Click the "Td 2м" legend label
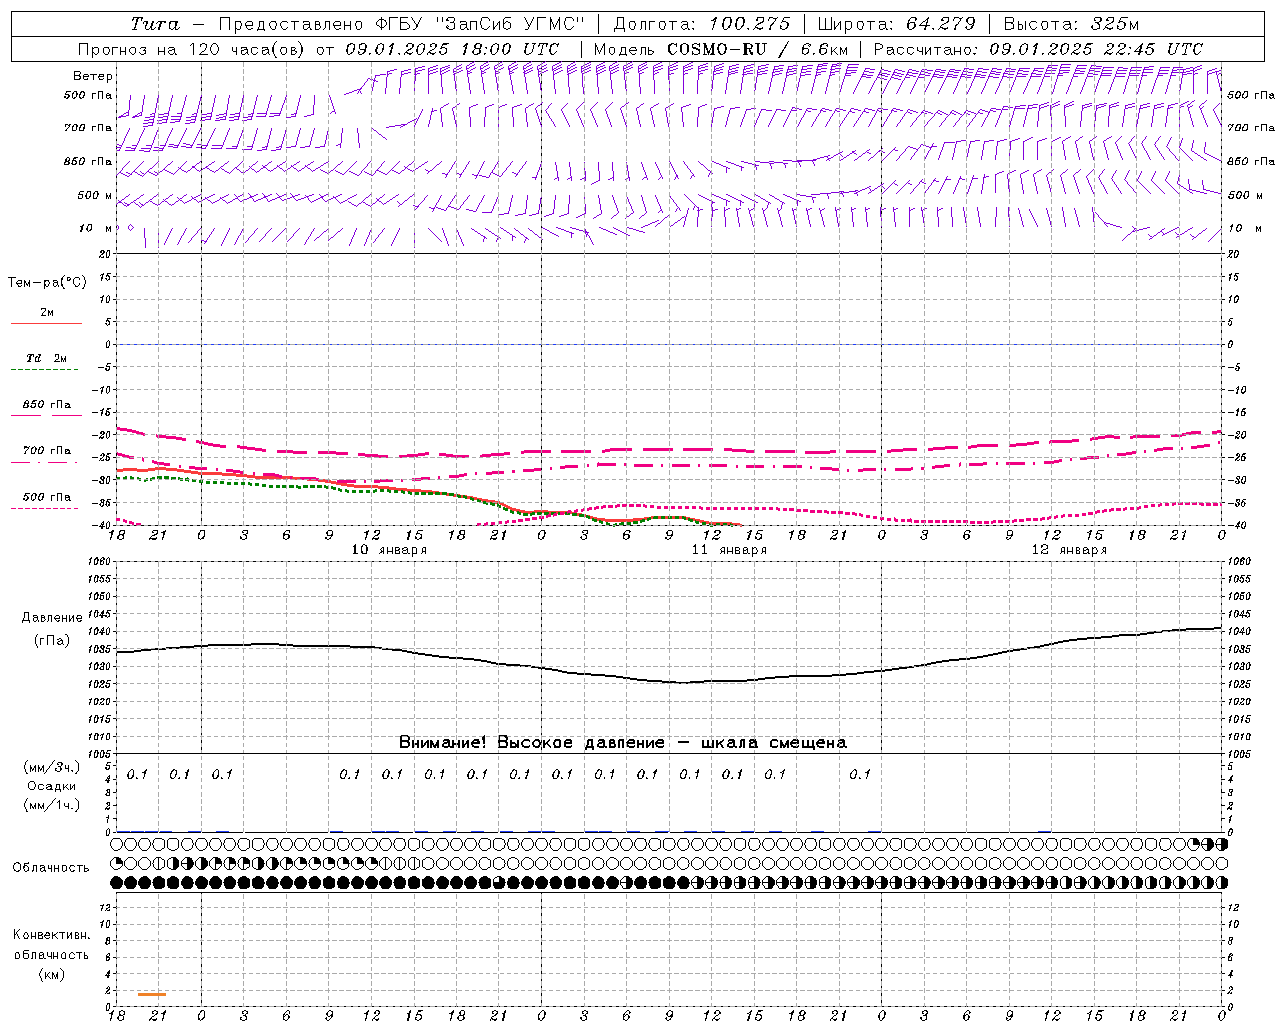The width and height of the screenshot is (1280, 1024). [x=47, y=358]
